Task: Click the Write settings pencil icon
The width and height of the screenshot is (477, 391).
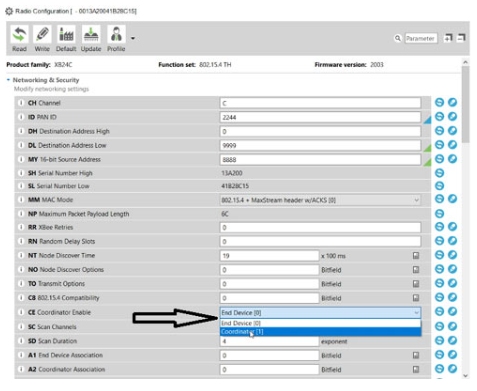Action: coord(42,34)
